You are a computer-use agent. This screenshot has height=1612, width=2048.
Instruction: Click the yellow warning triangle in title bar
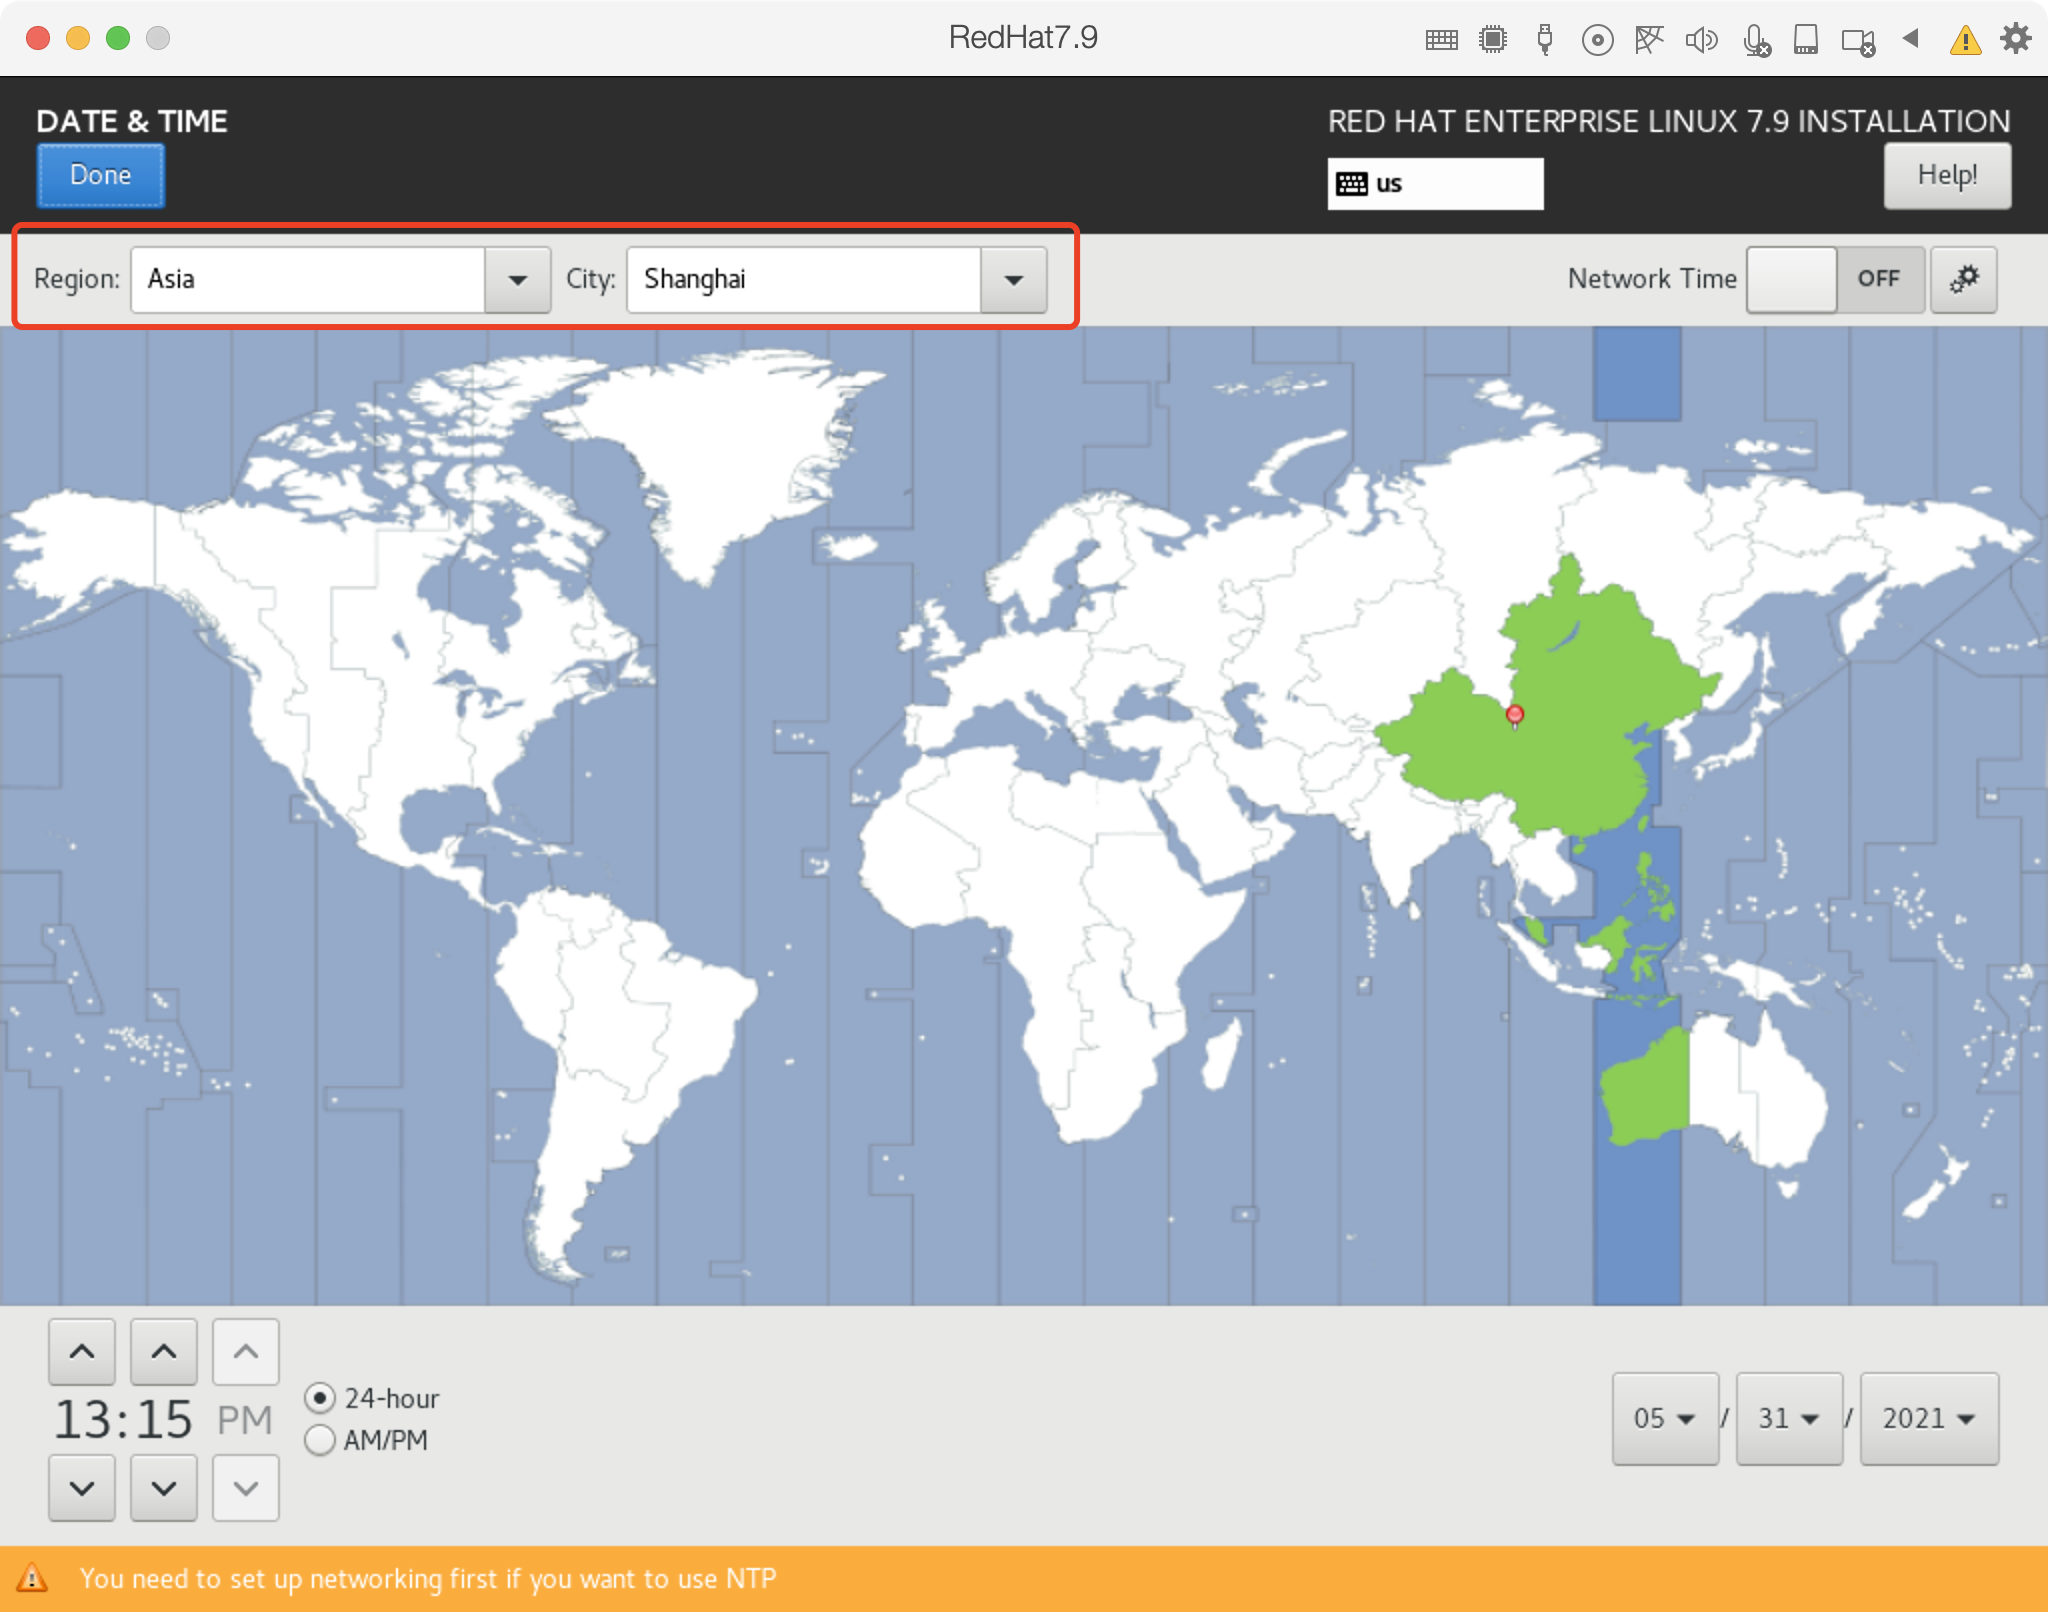1965,40
